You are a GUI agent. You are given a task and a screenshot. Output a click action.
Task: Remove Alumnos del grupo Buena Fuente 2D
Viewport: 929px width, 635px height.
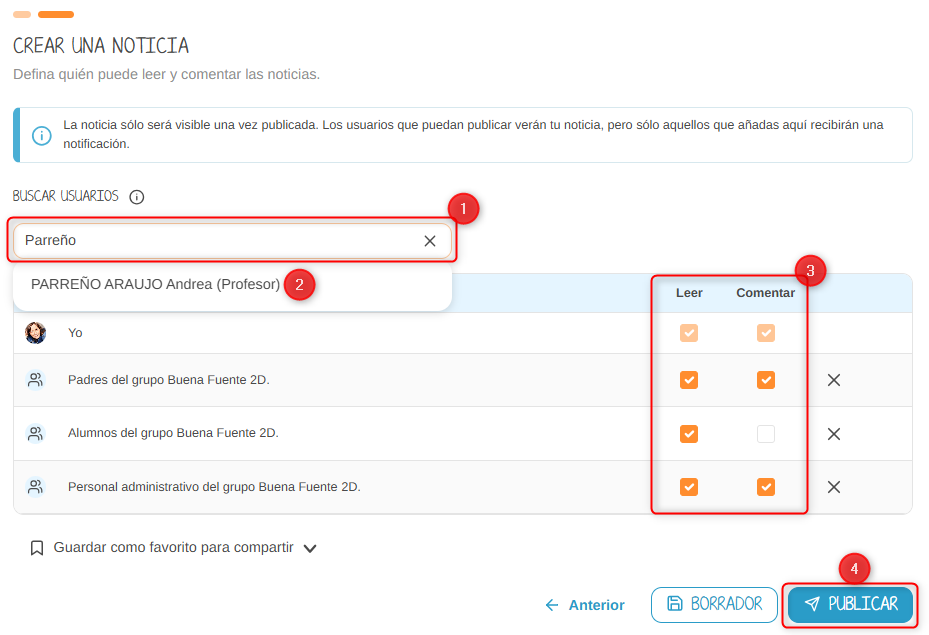833,434
